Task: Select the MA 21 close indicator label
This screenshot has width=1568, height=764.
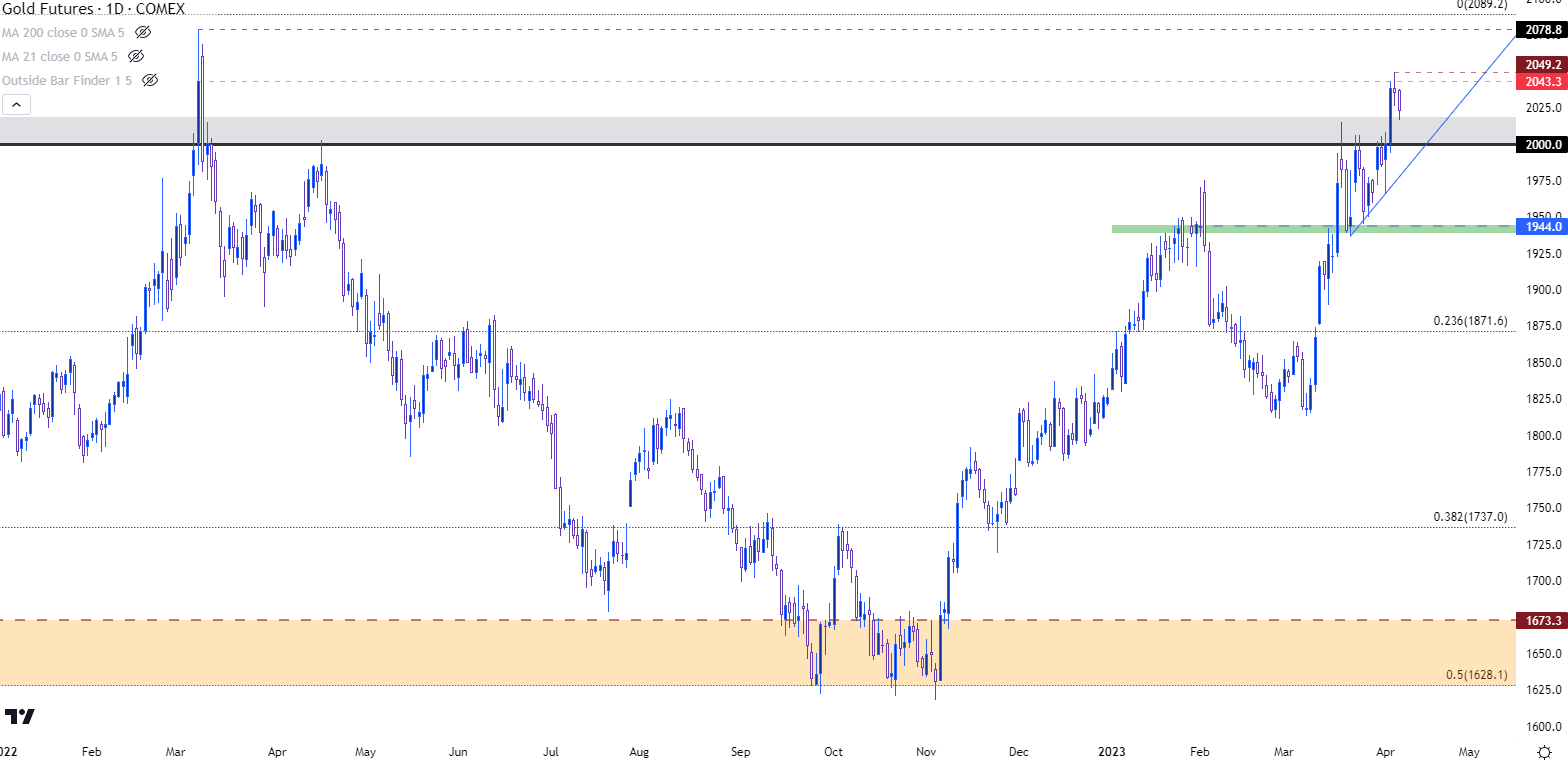Action: coord(62,56)
